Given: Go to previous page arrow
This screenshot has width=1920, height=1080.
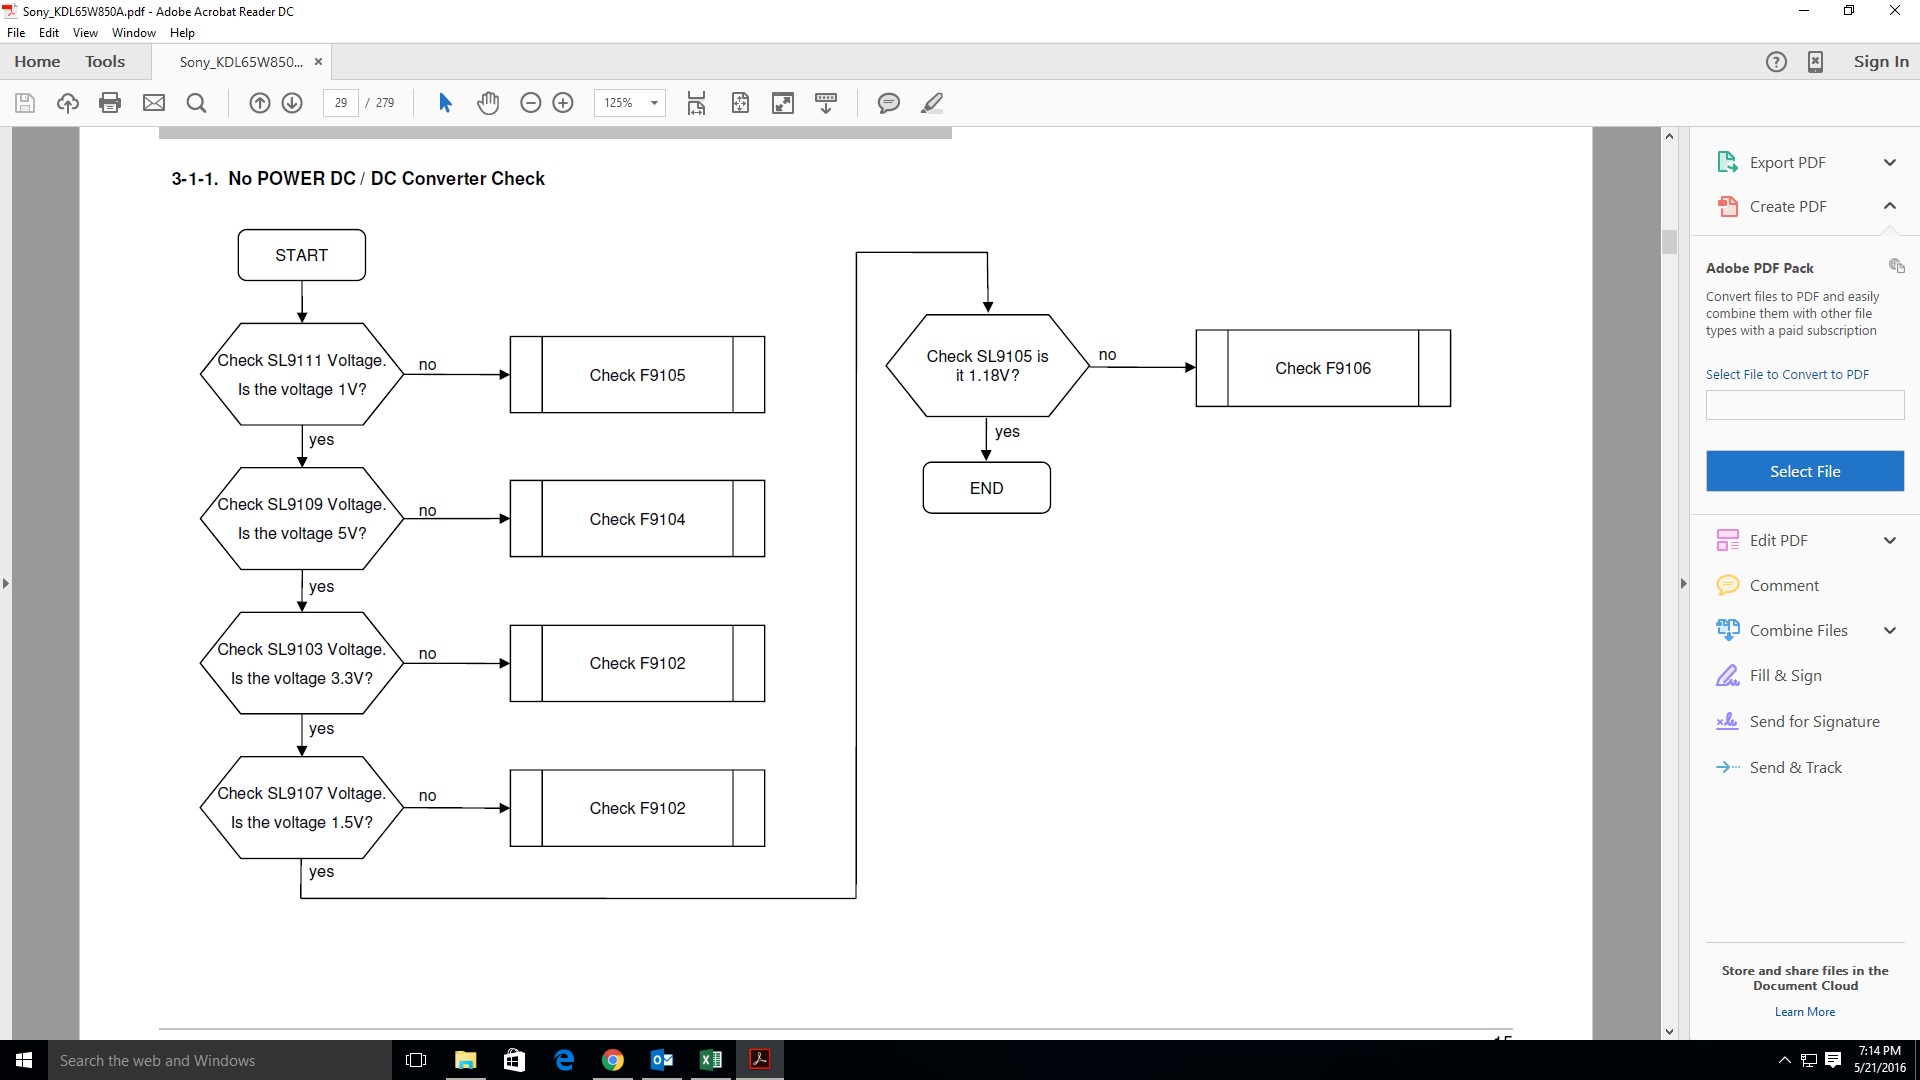Looking at the screenshot, I should (260, 103).
